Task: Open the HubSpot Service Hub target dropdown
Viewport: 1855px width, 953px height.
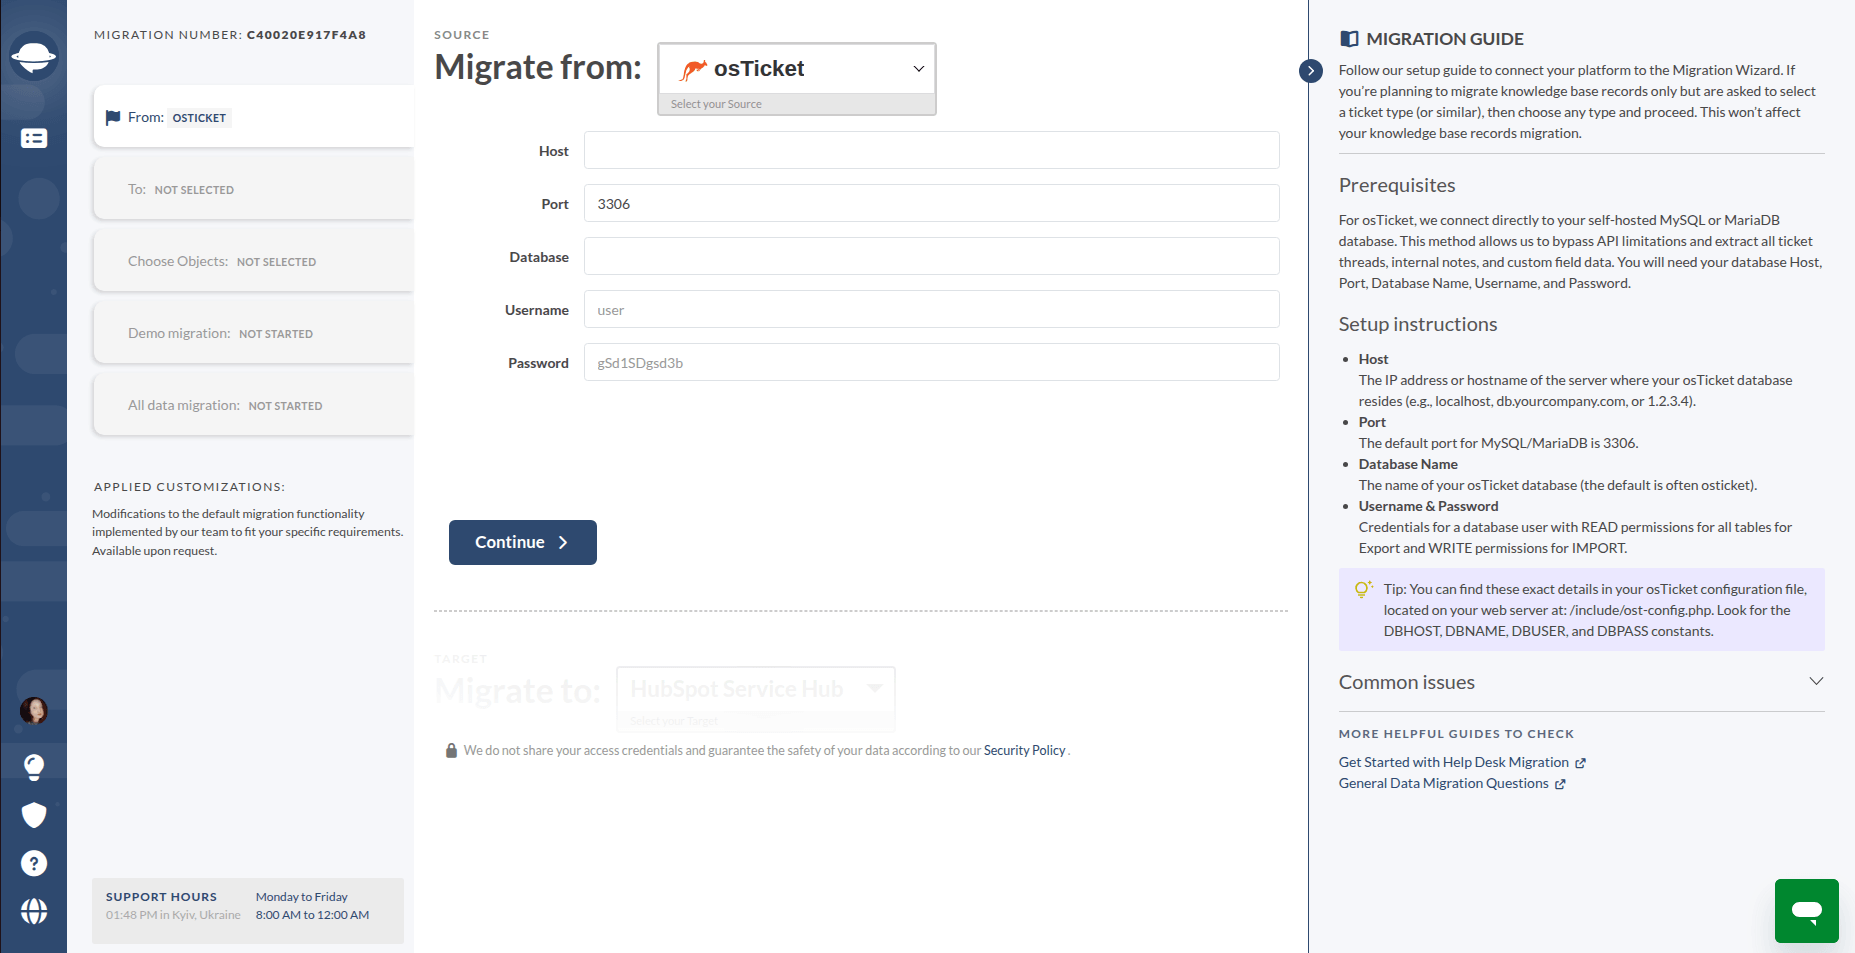Action: click(x=756, y=689)
